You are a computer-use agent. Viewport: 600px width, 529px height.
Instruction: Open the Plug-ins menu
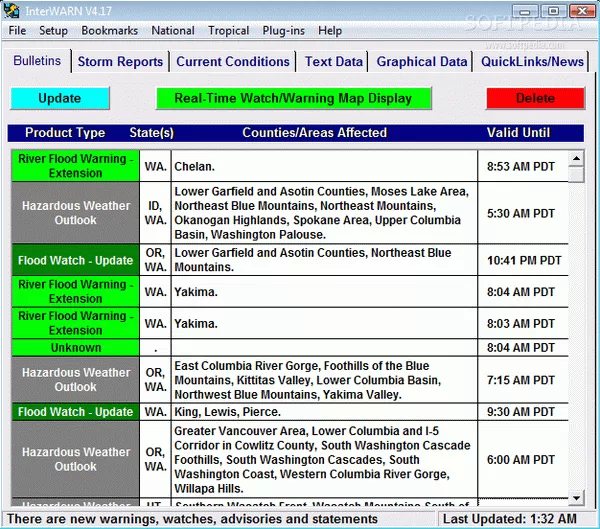(x=284, y=31)
